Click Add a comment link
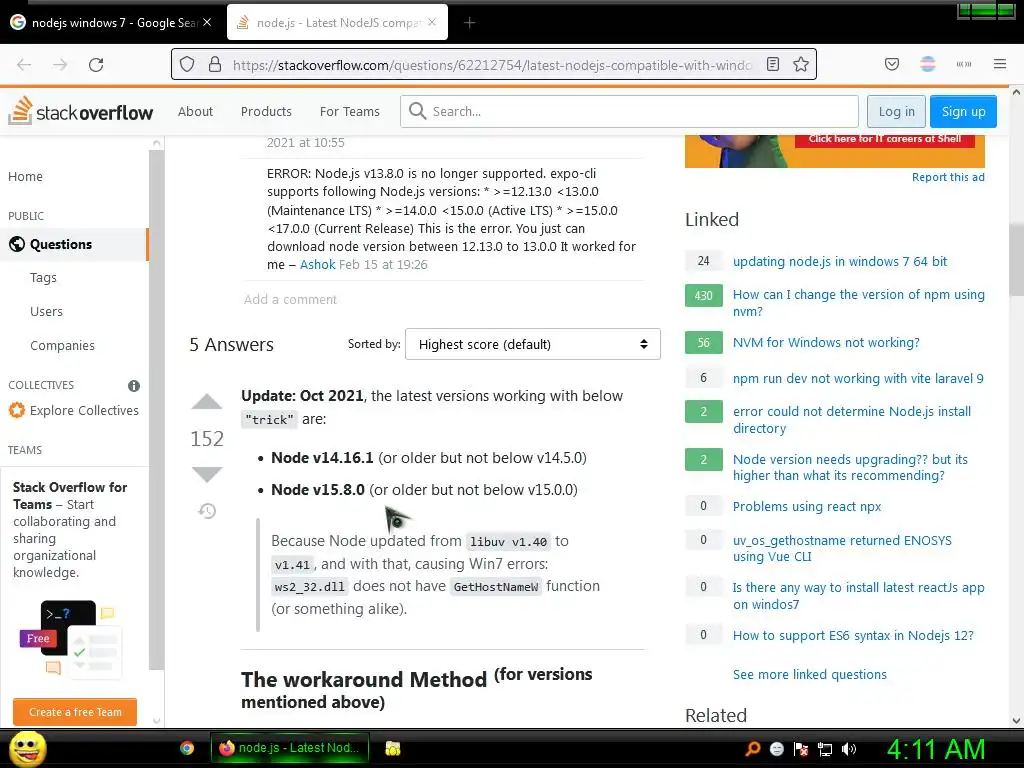Screen dimensions: 1024x768 (x=290, y=299)
